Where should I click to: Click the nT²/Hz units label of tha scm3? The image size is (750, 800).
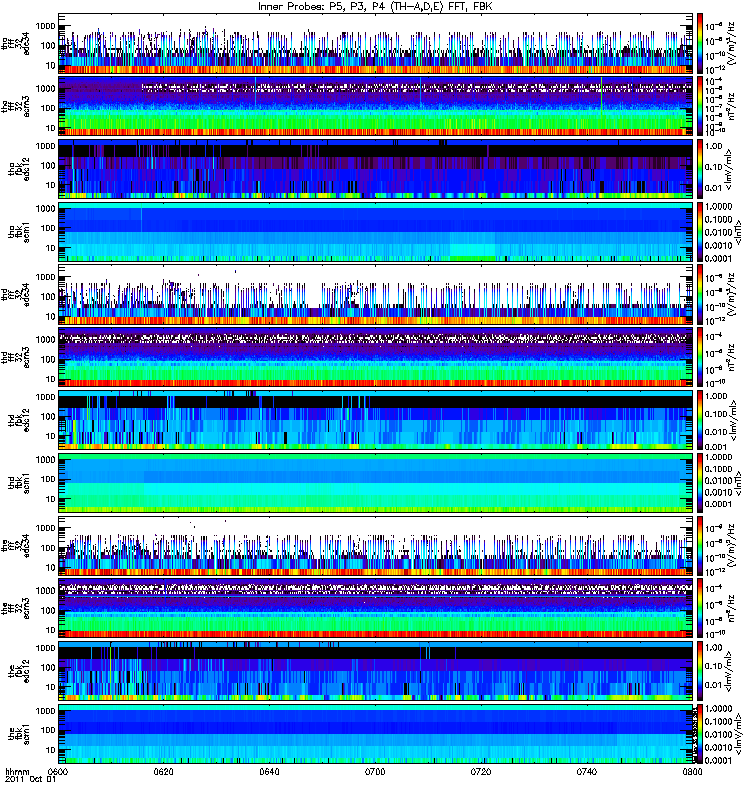[x=733, y=107]
